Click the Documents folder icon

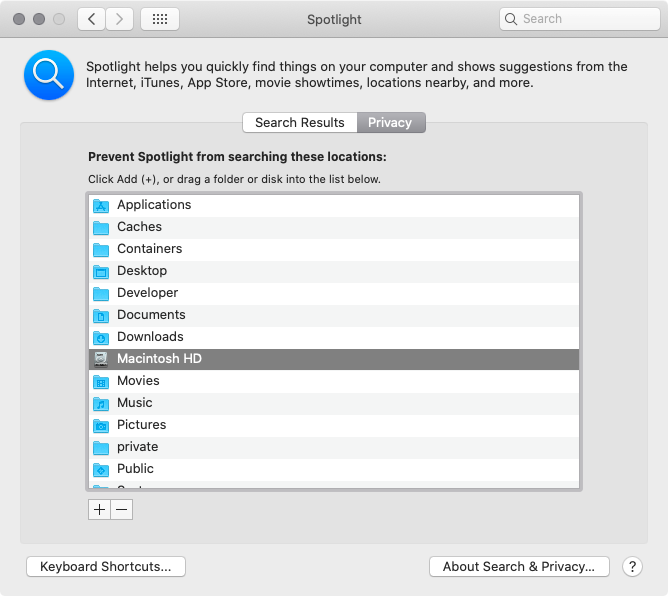click(101, 315)
